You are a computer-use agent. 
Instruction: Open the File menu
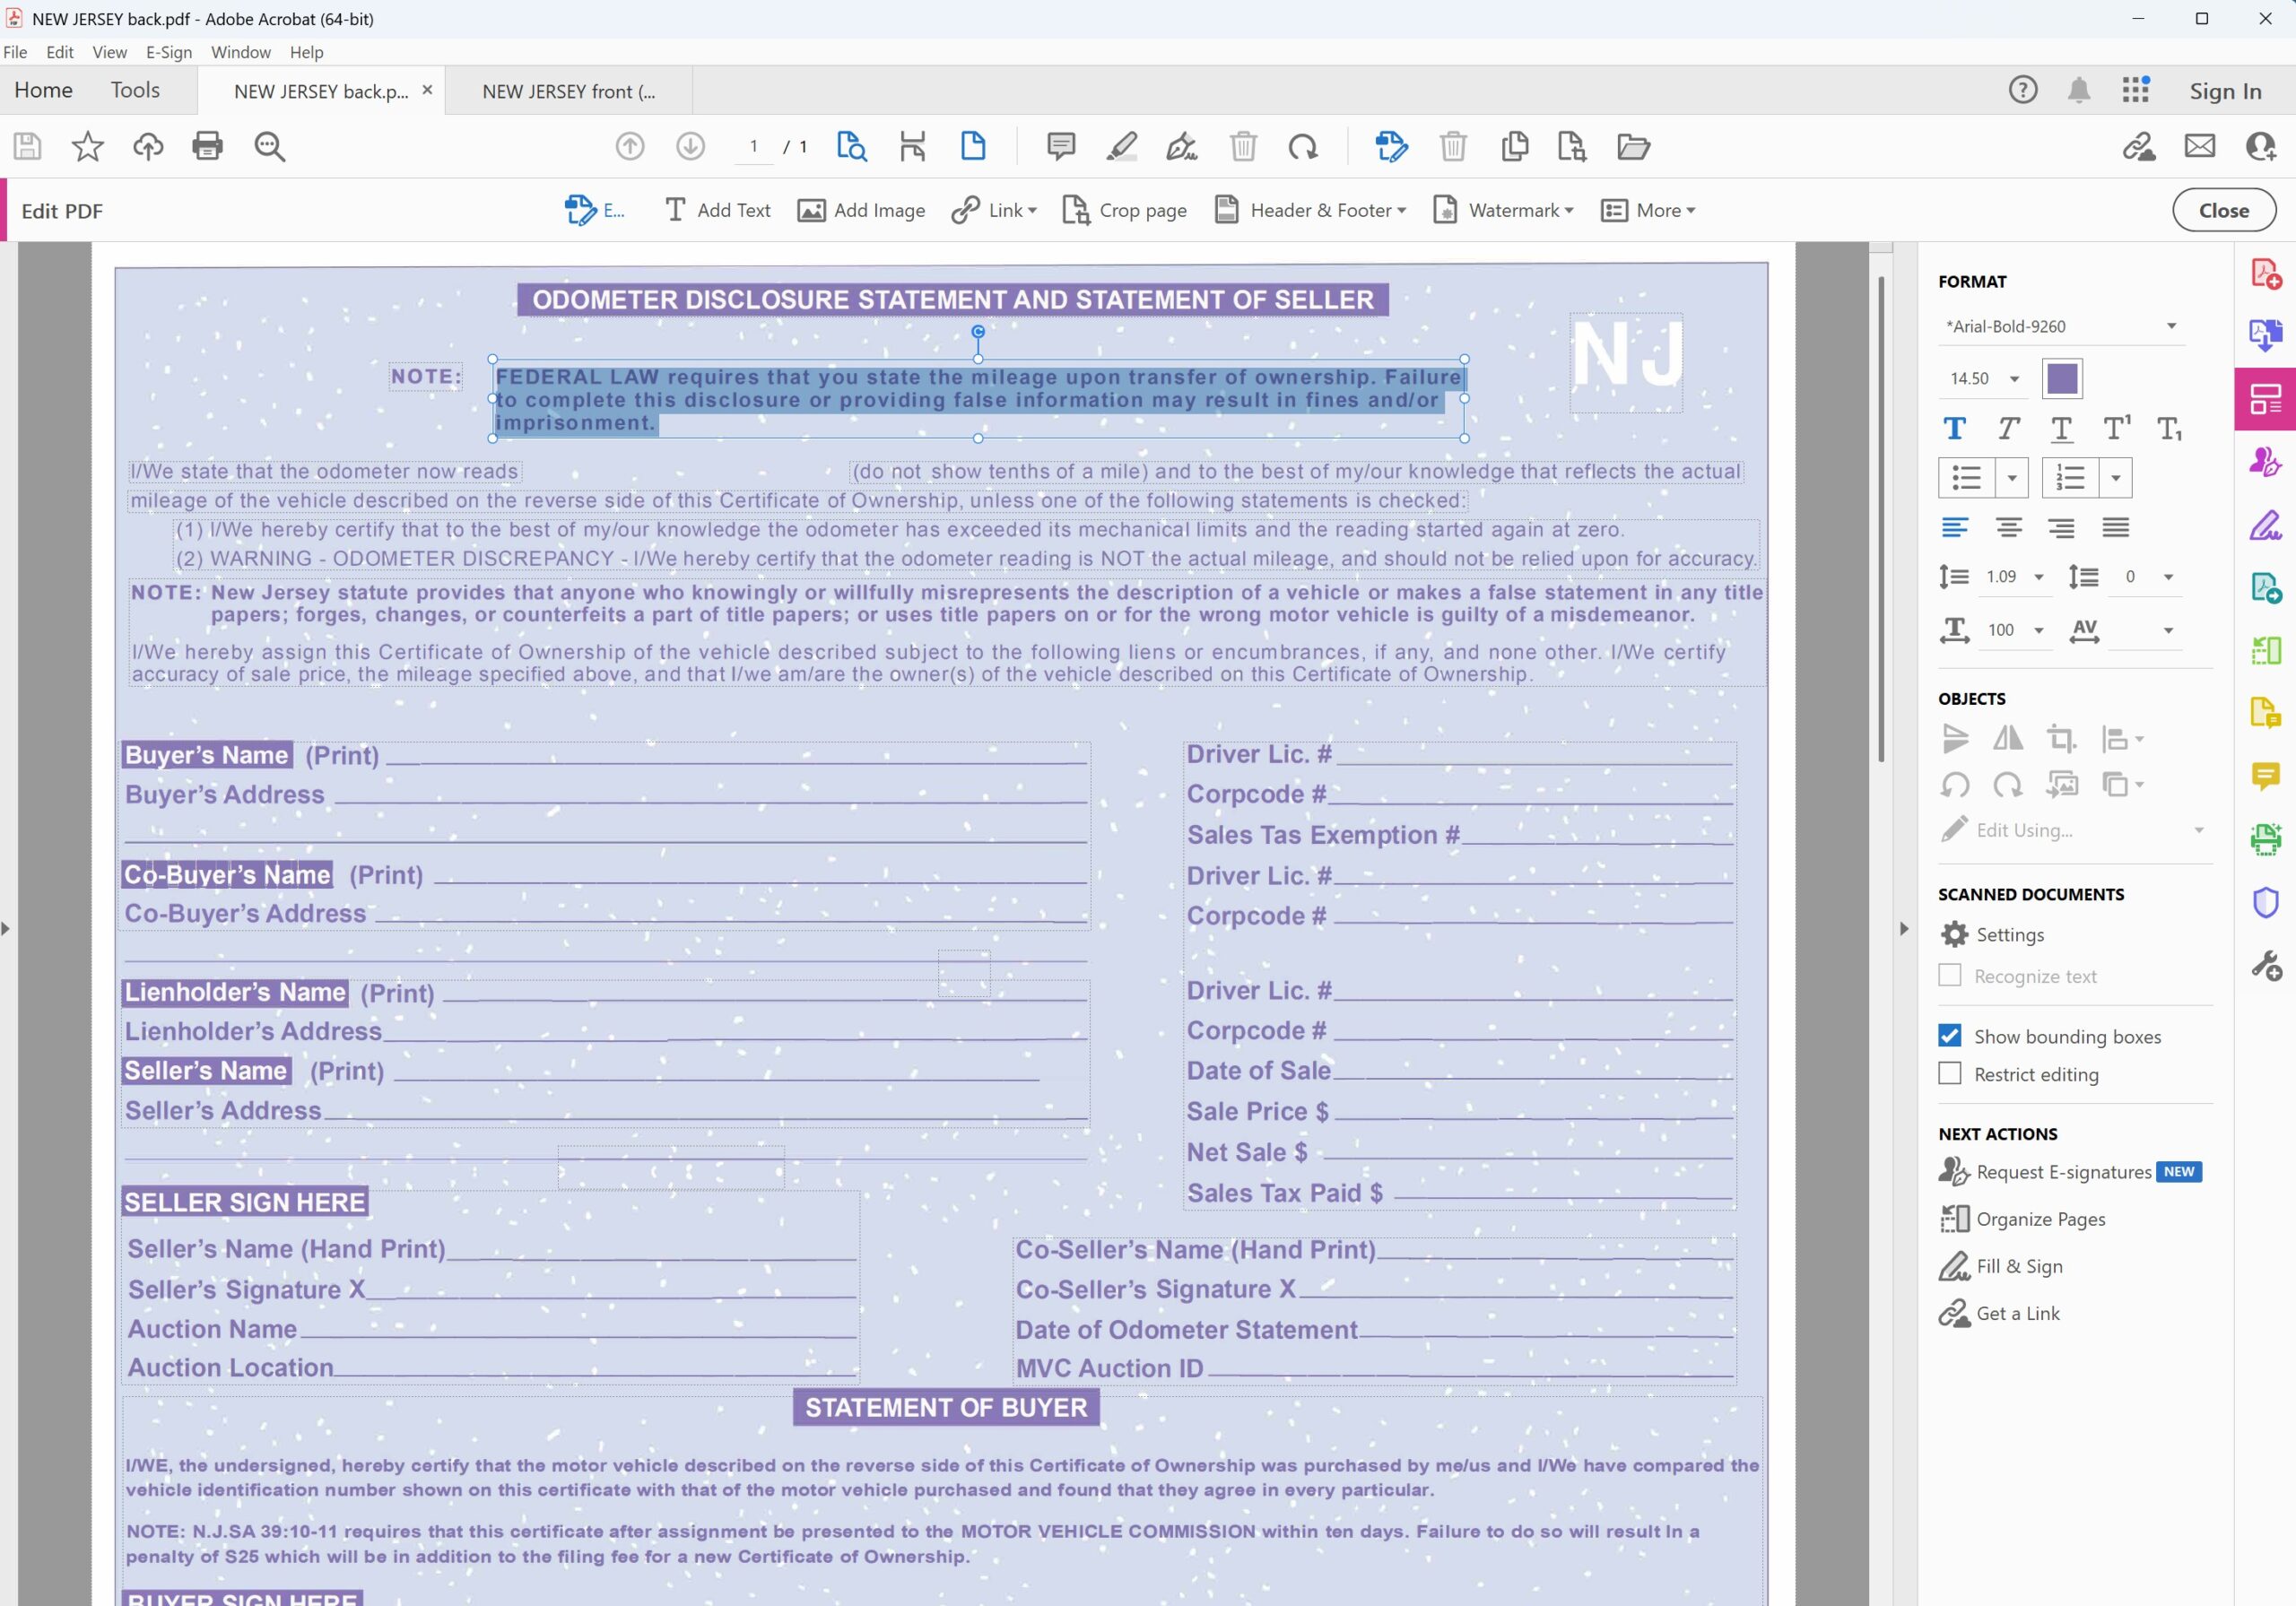[15, 52]
